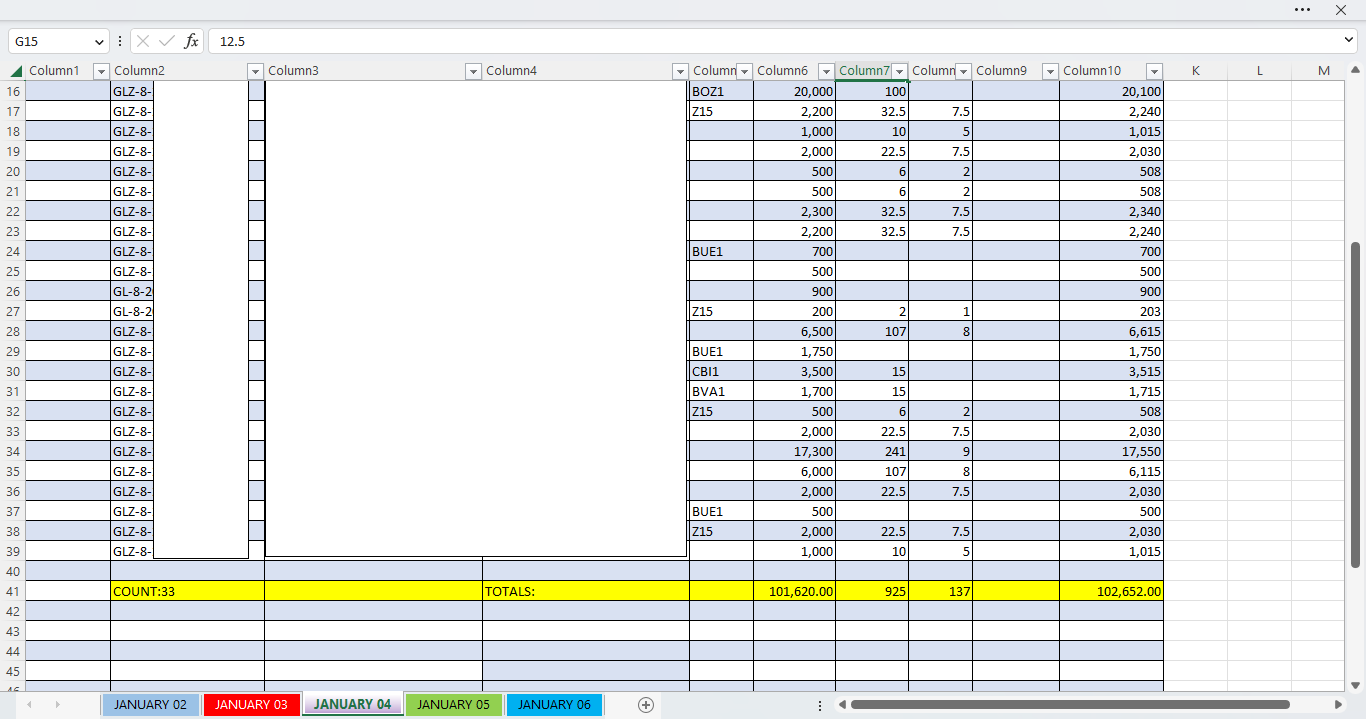Select the GL-8-2 cell in row 26
Image resolution: width=1366 pixels, height=720 pixels.
pyautogui.click(x=132, y=291)
